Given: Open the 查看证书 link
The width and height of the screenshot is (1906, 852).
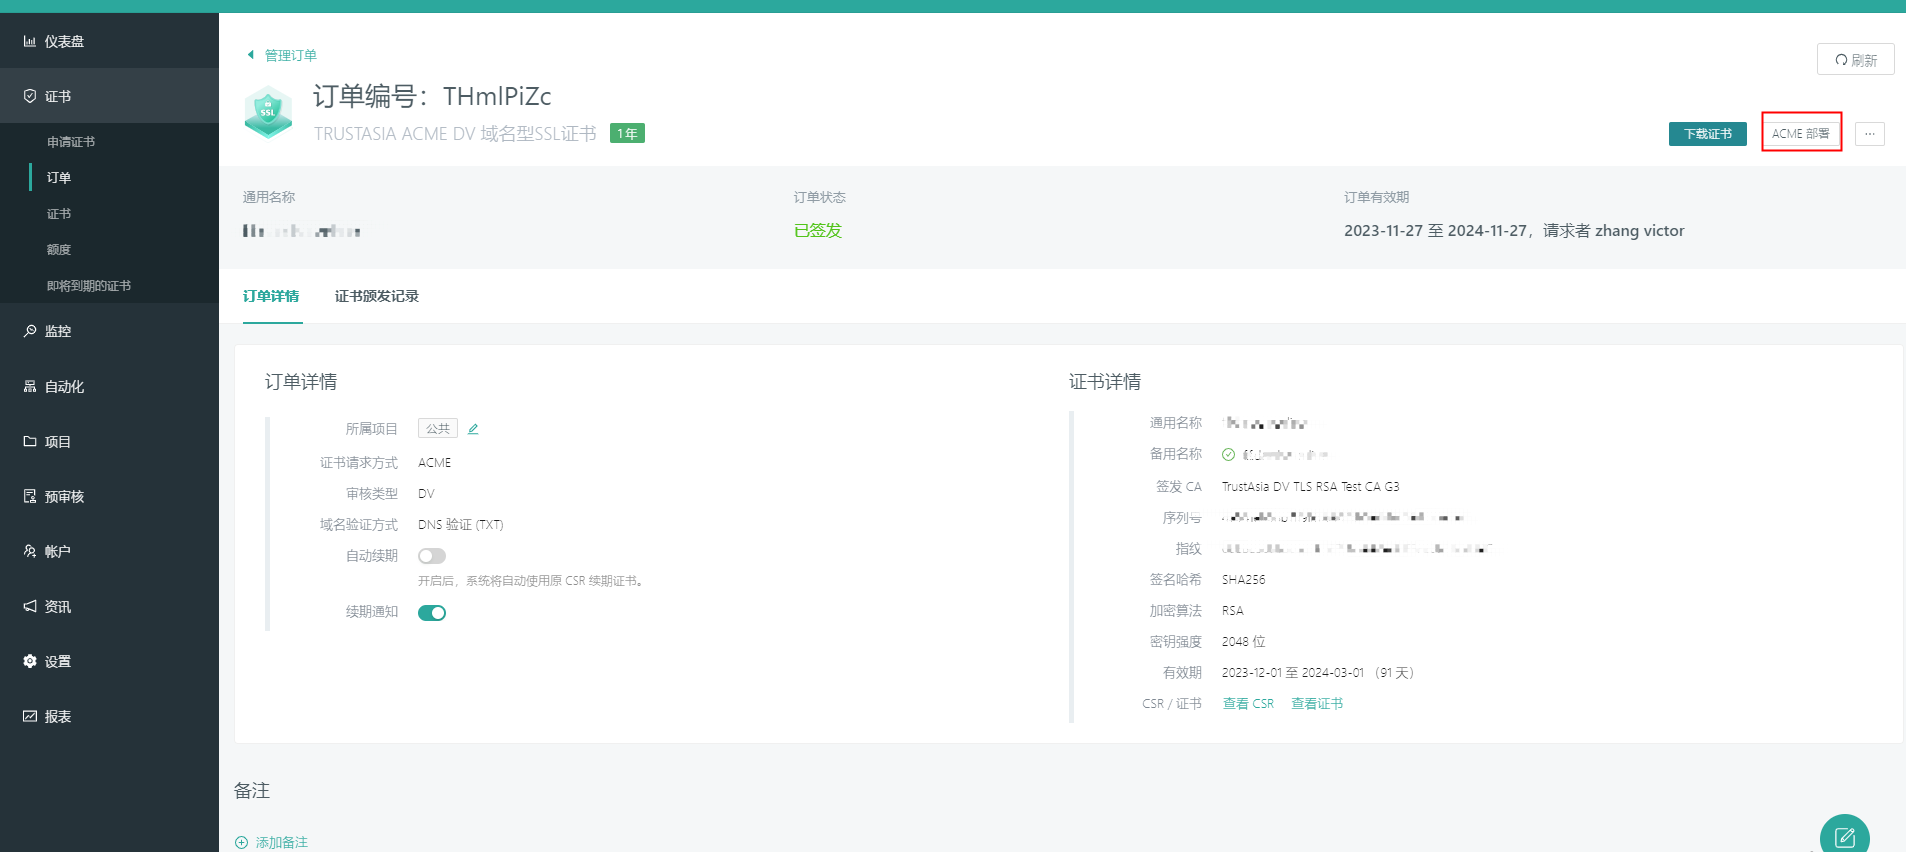Looking at the screenshot, I should point(1317,704).
